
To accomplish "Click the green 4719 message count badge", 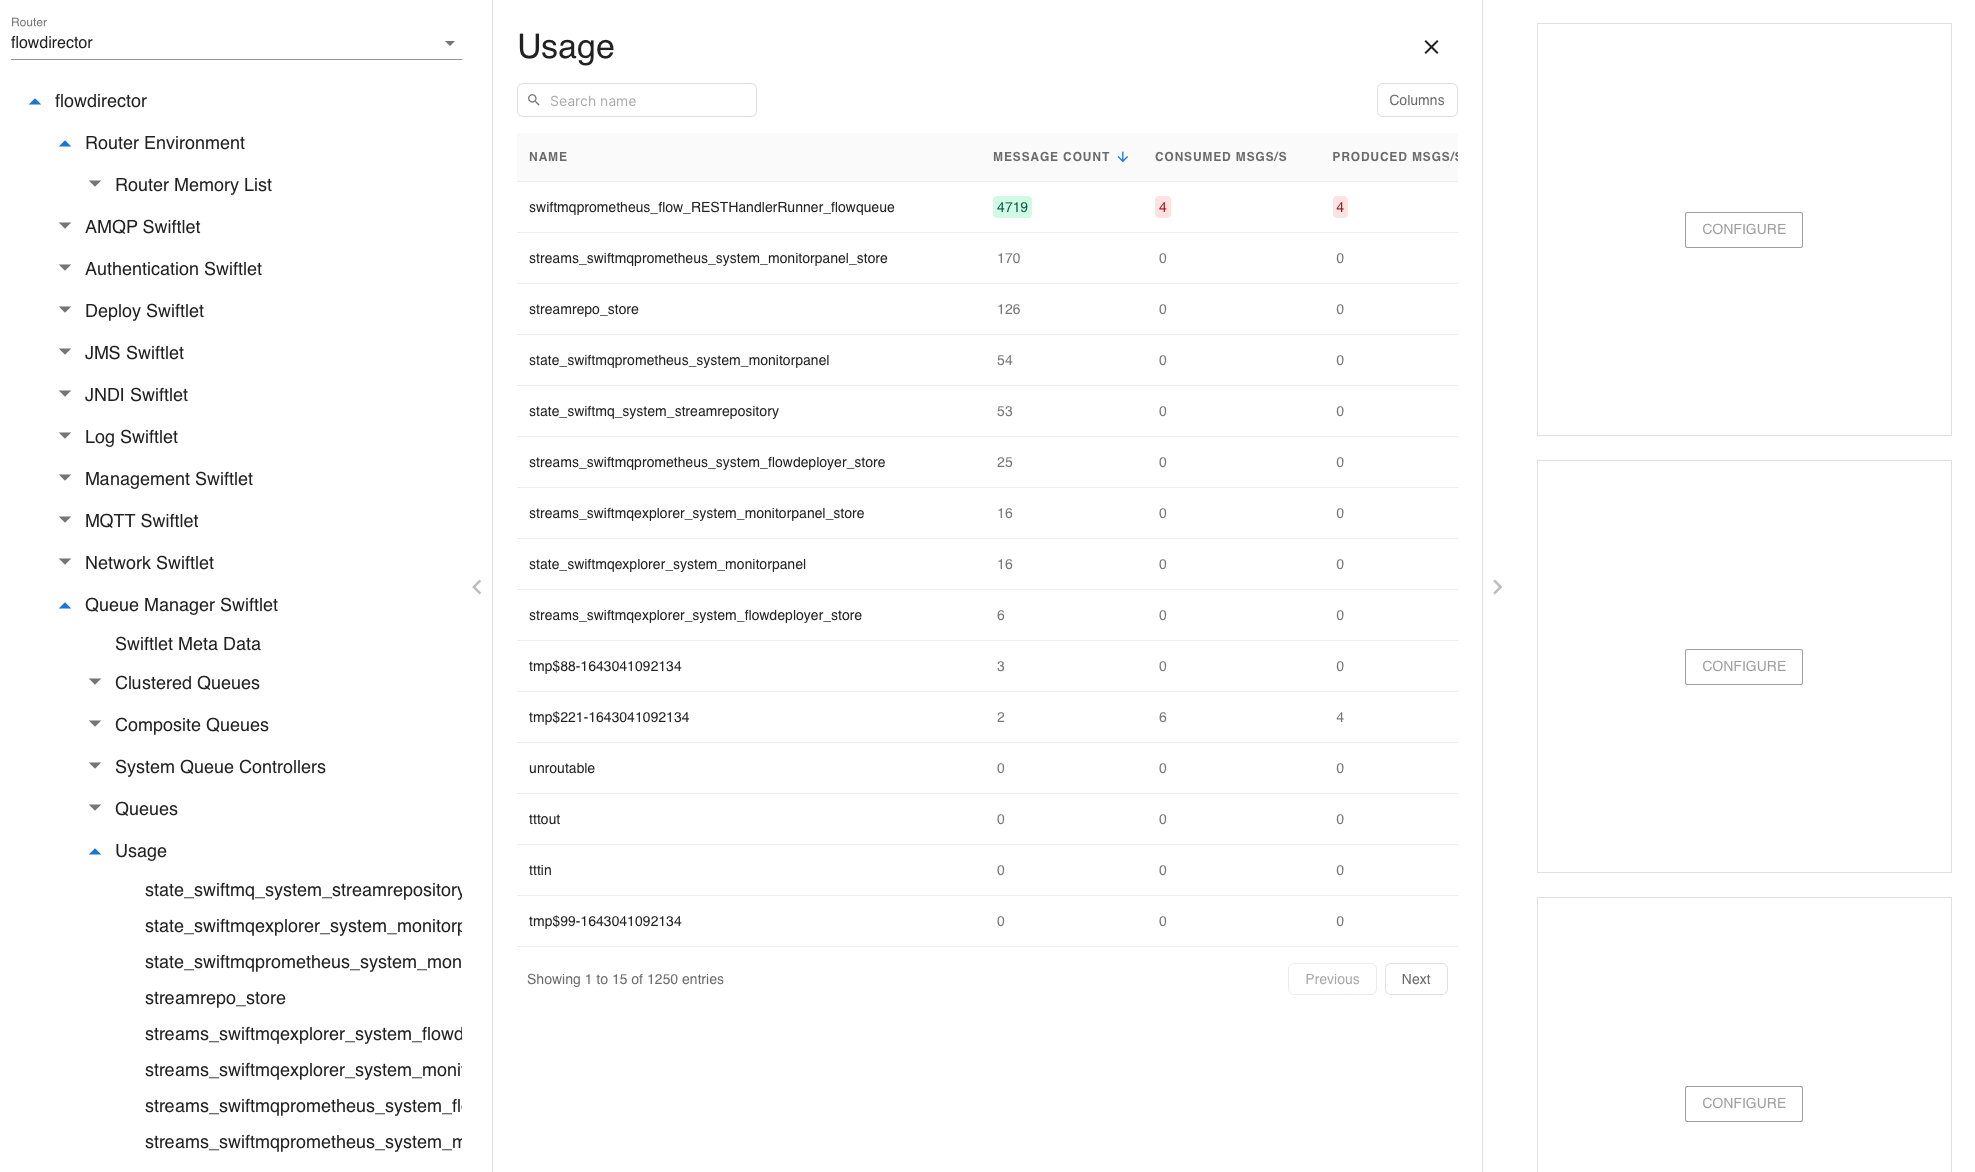I will (1012, 207).
